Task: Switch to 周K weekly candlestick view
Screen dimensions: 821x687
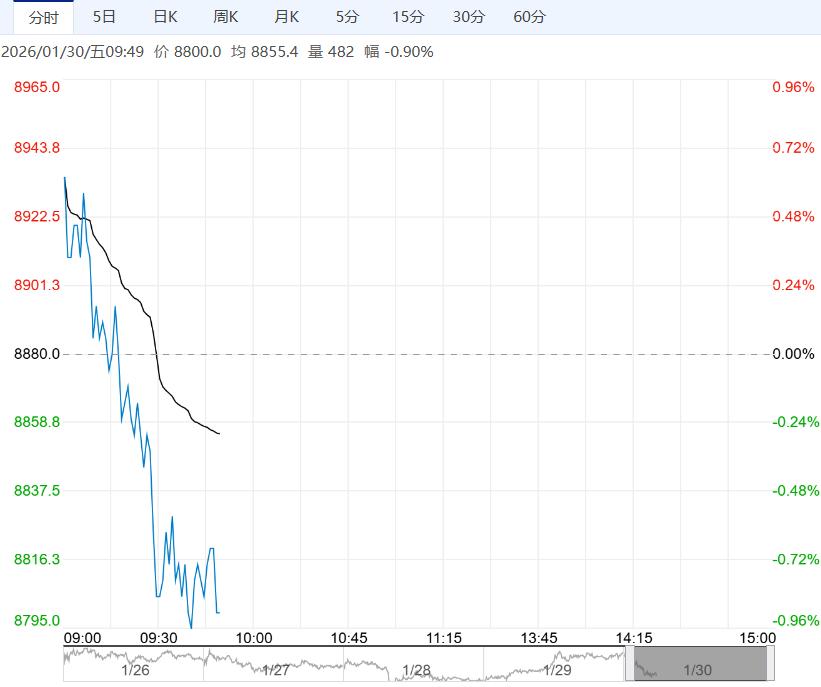Action: [226, 17]
